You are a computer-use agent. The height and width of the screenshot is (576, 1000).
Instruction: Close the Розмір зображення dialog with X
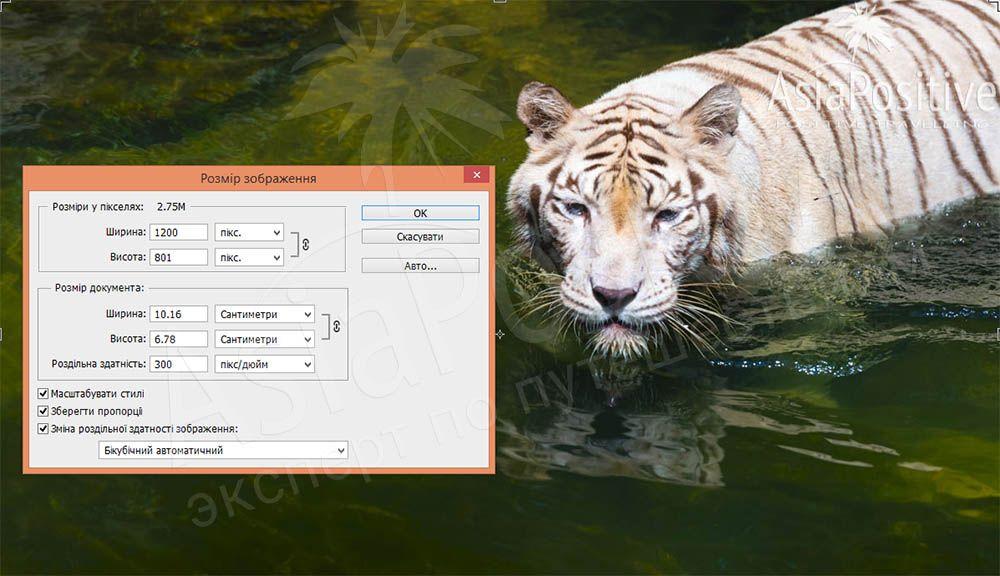(476, 176)
